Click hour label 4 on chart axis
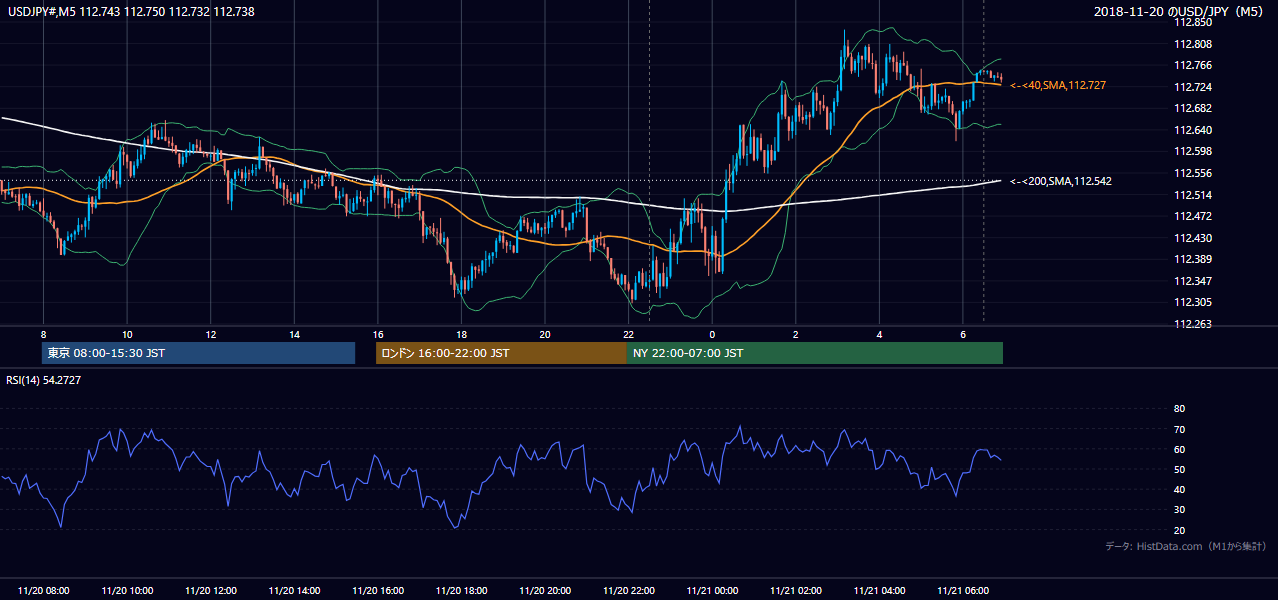 [x=879, y=334]
